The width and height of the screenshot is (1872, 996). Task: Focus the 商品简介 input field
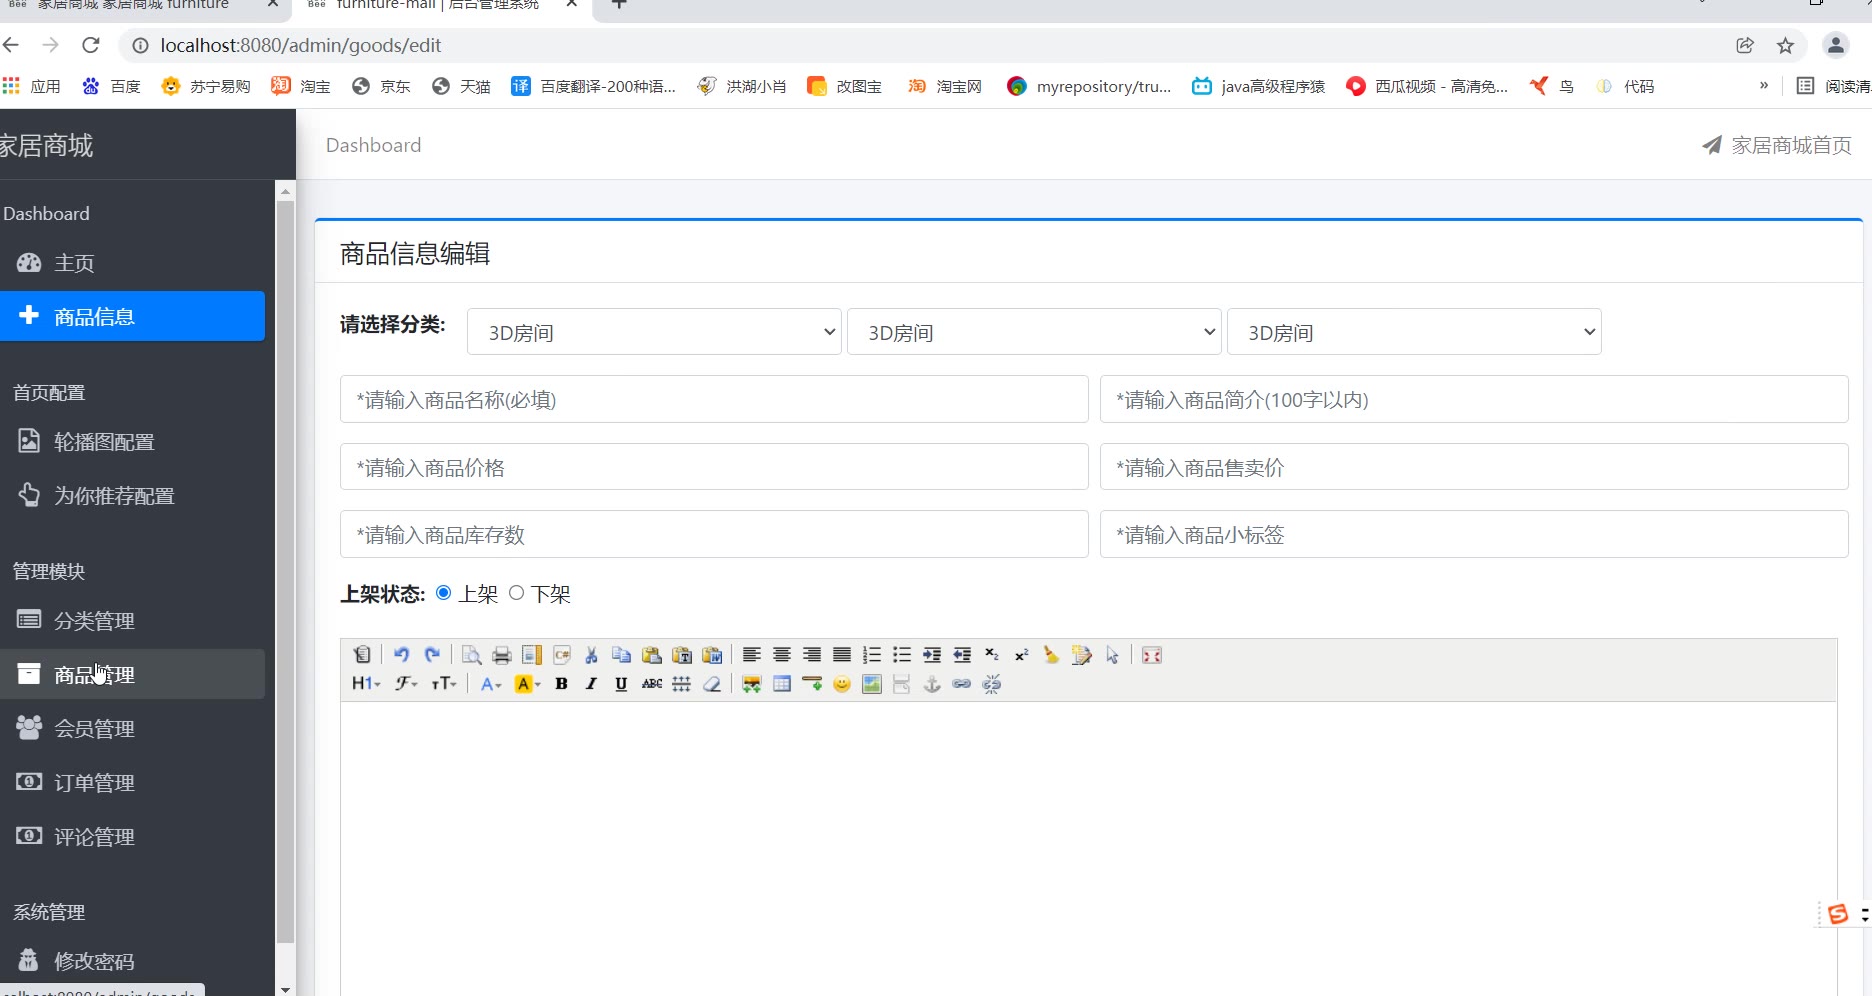pyautogui.click(x=1474, y=399)
